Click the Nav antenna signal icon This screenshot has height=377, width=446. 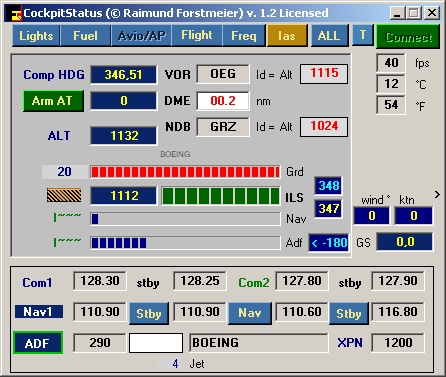(x=67, y=217)
